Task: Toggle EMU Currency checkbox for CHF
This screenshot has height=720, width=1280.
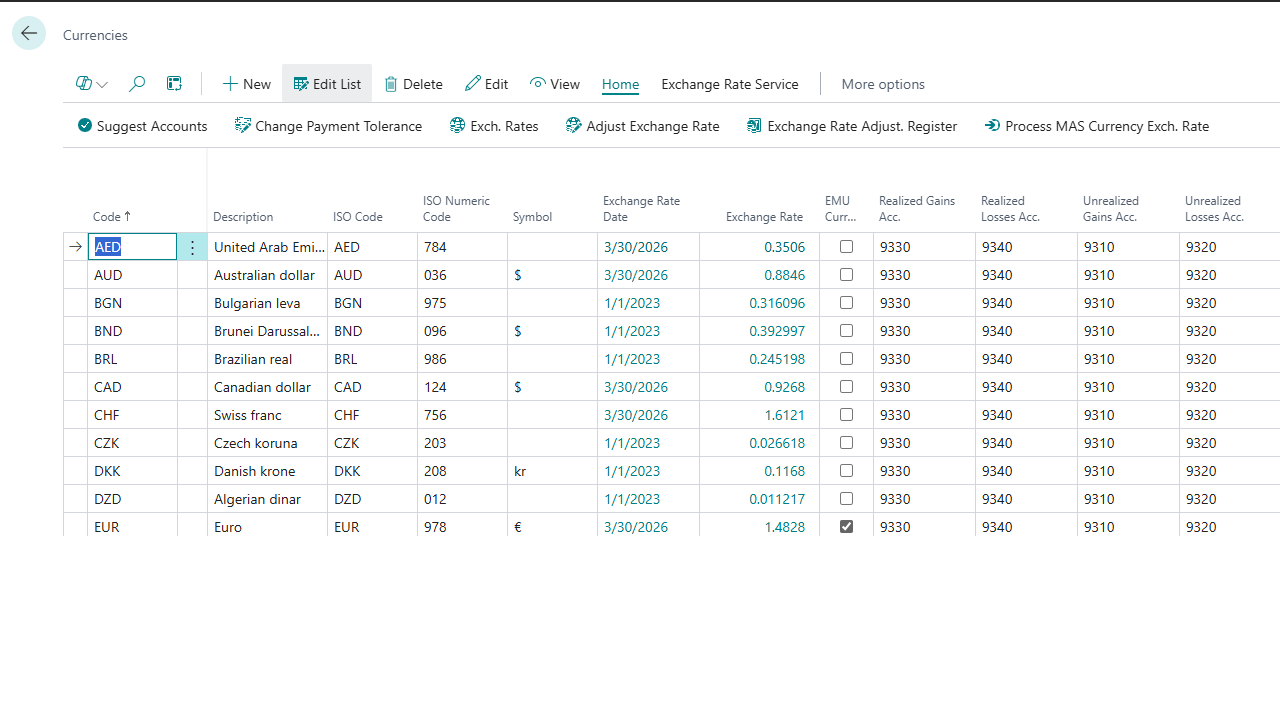Action: (x=847, y=415)
